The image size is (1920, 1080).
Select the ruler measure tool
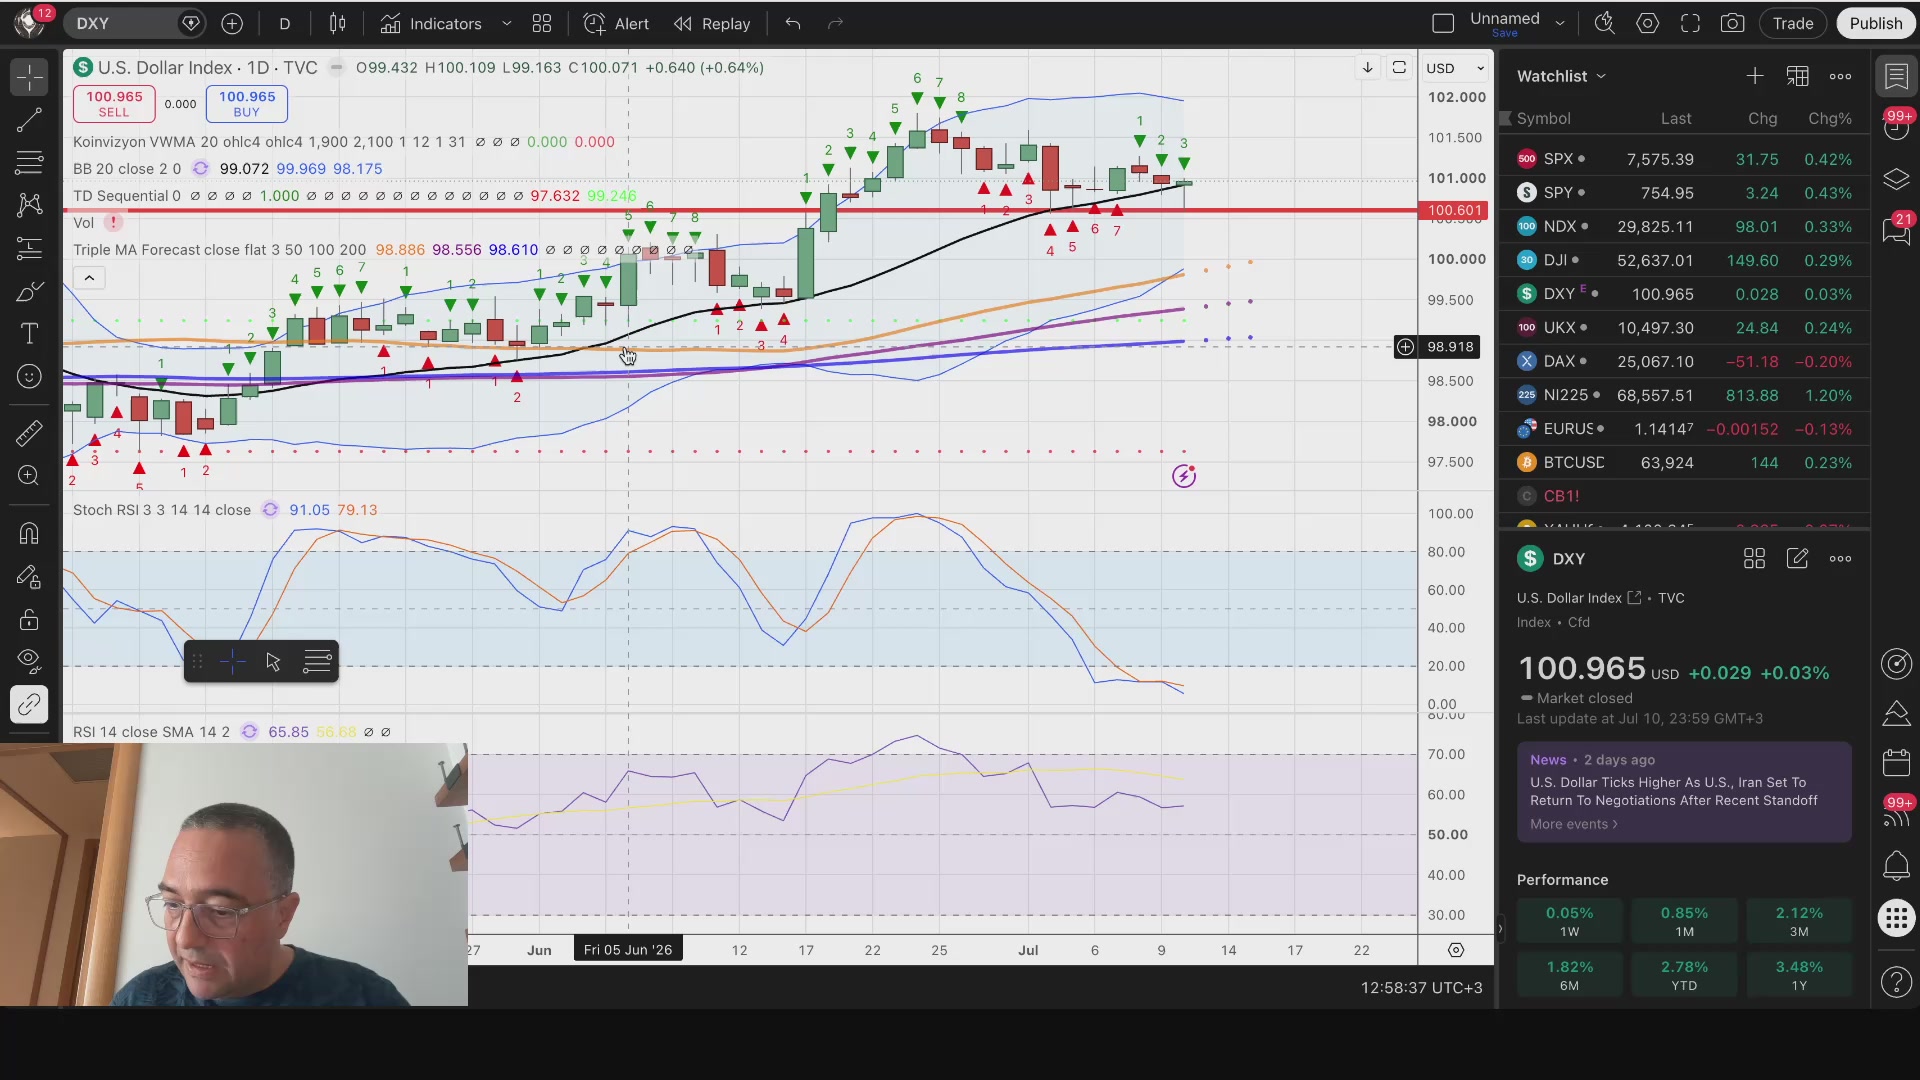(x=29, y=433)
